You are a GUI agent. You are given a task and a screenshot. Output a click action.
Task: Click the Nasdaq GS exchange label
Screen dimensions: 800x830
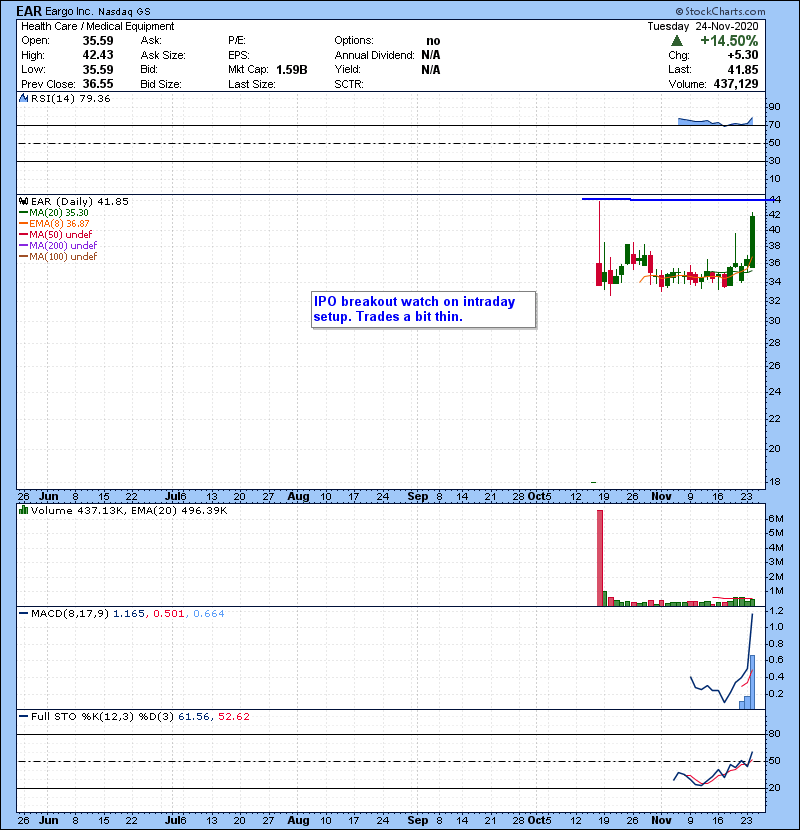(x=124, y=11)
